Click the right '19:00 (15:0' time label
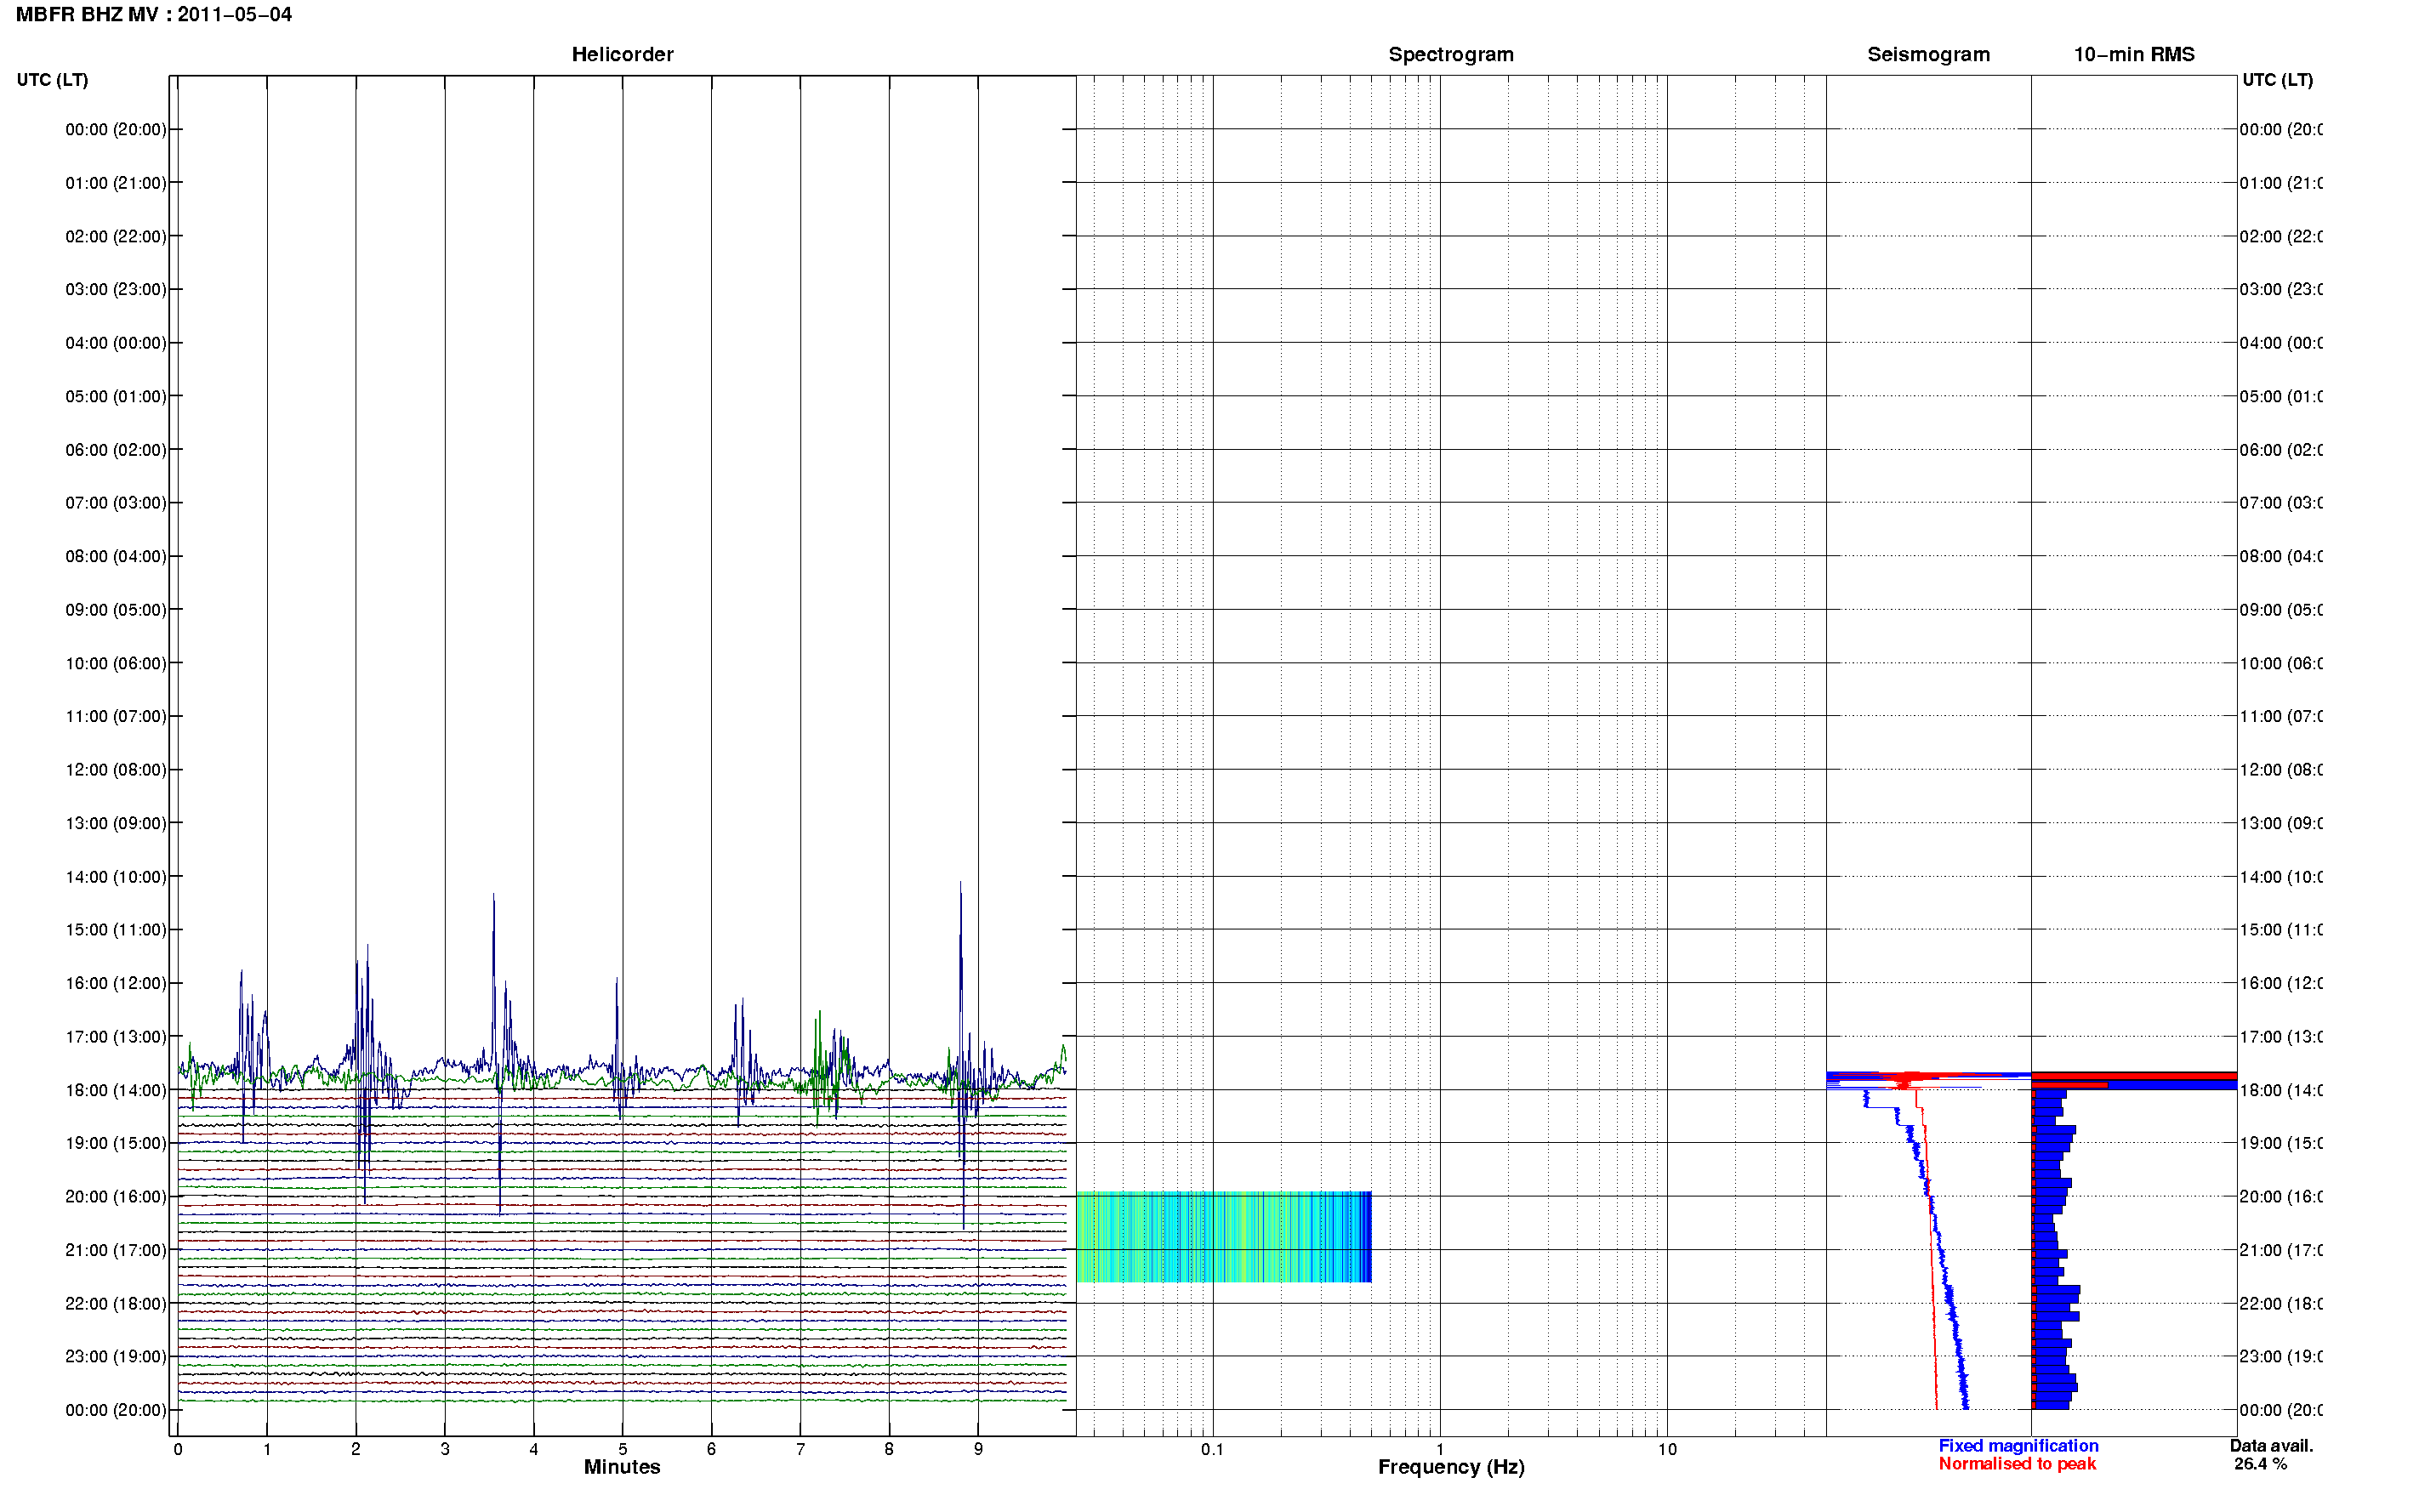 (x=2280, y=1143)
